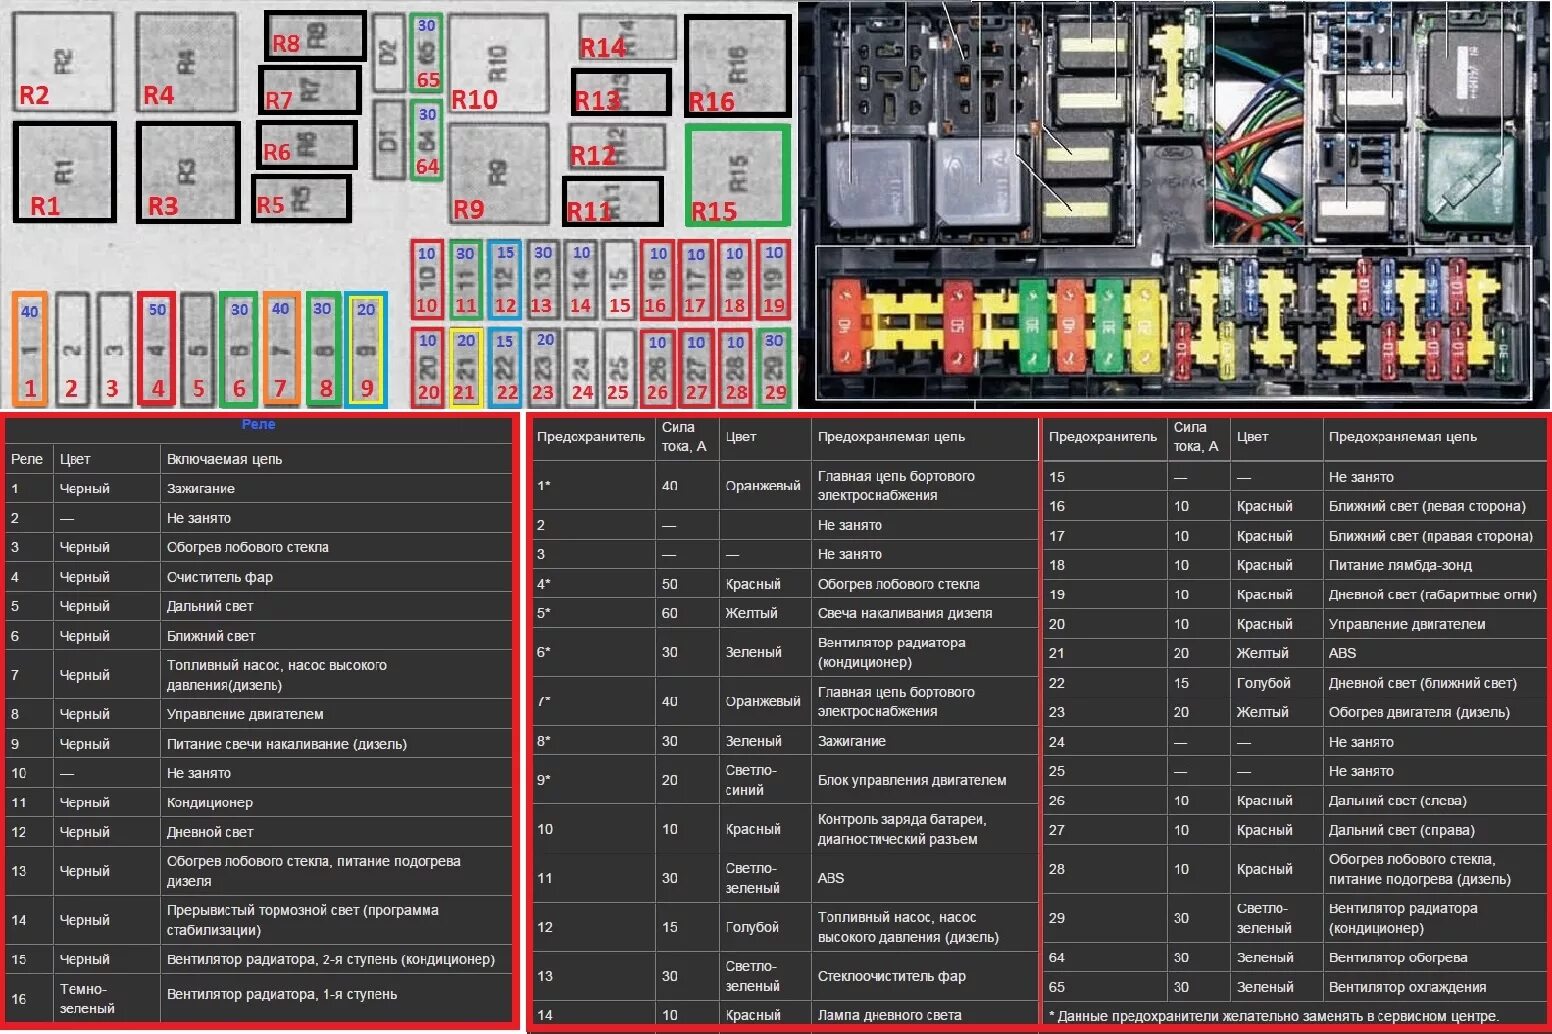Viewport: 1552px width, 1034px height.
Task: Select relay R3 in the fuse box diagram
Action: coord(188,172)
